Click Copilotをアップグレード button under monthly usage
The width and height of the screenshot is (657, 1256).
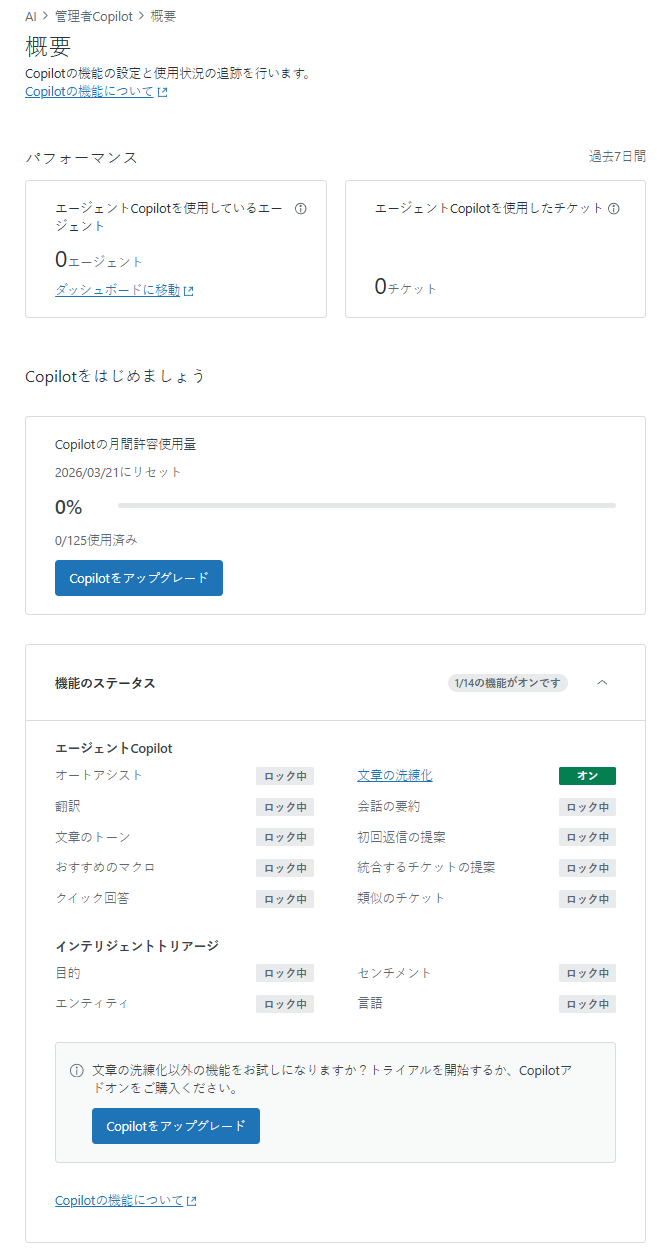click(139, 578)
